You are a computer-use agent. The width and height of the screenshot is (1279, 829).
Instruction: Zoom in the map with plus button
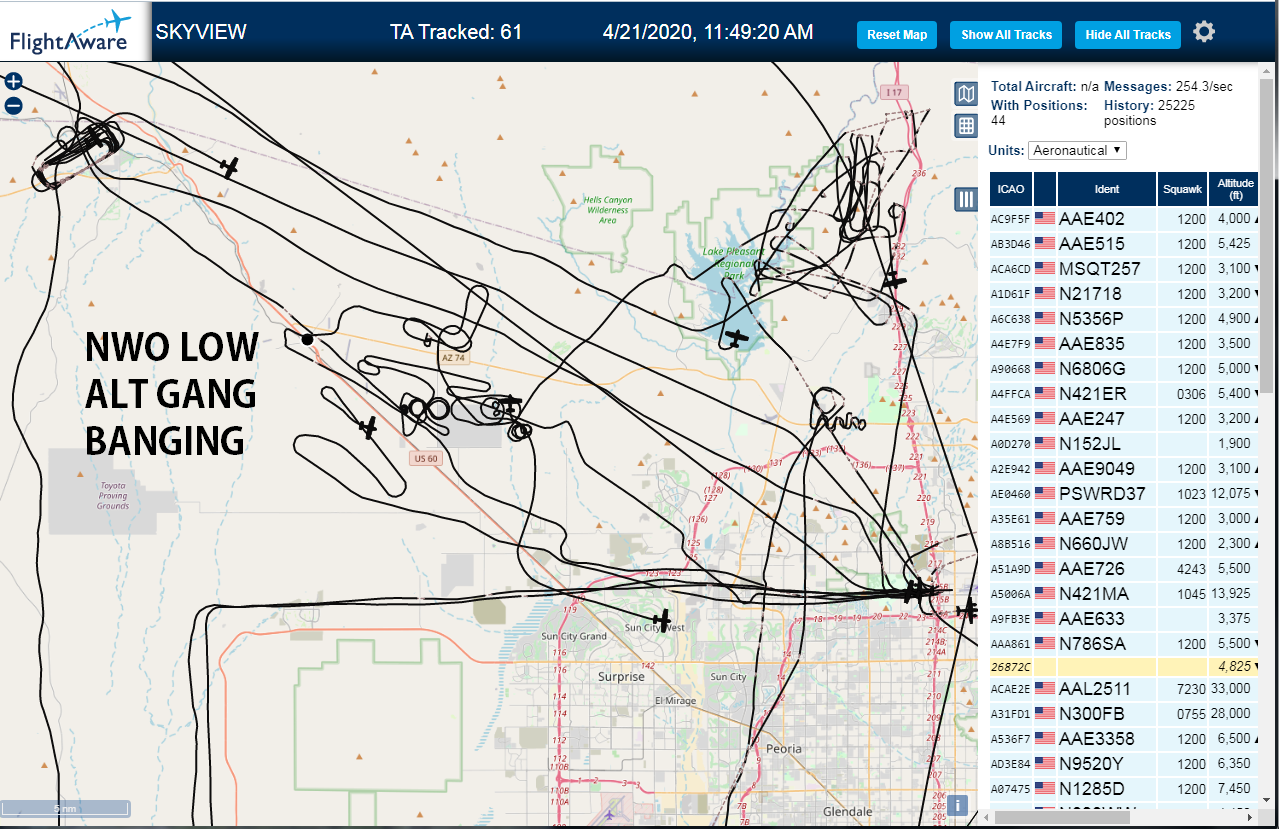[x=13, y=82]
